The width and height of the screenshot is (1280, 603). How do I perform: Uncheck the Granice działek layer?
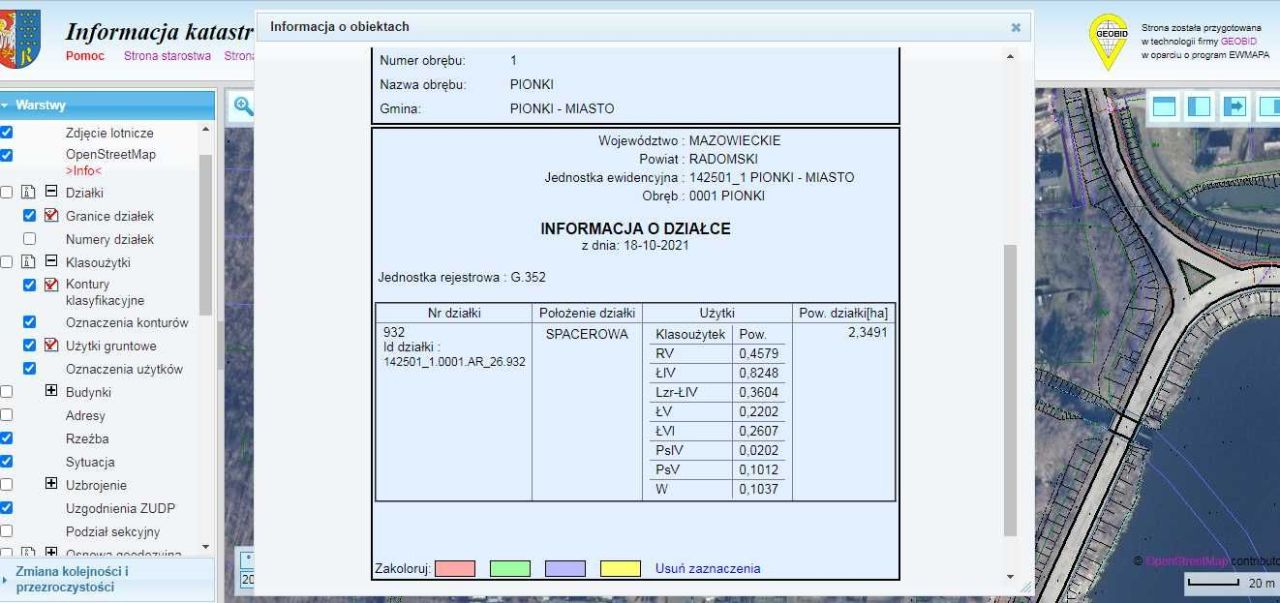tap(29, 216)
